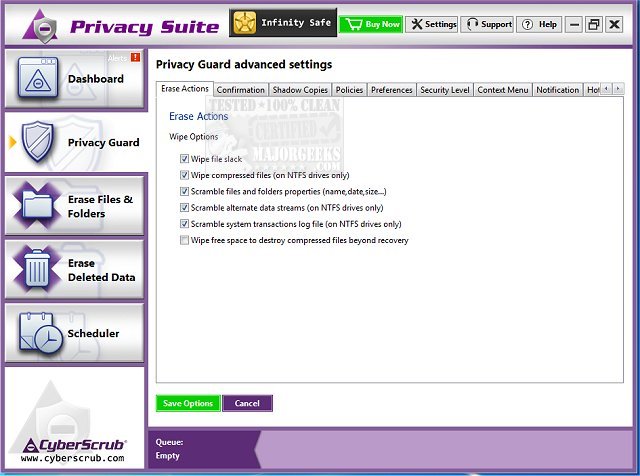Click the Buy Now shopping cart icon
This screenshot has width=640, height=476.
pos(353,24)
